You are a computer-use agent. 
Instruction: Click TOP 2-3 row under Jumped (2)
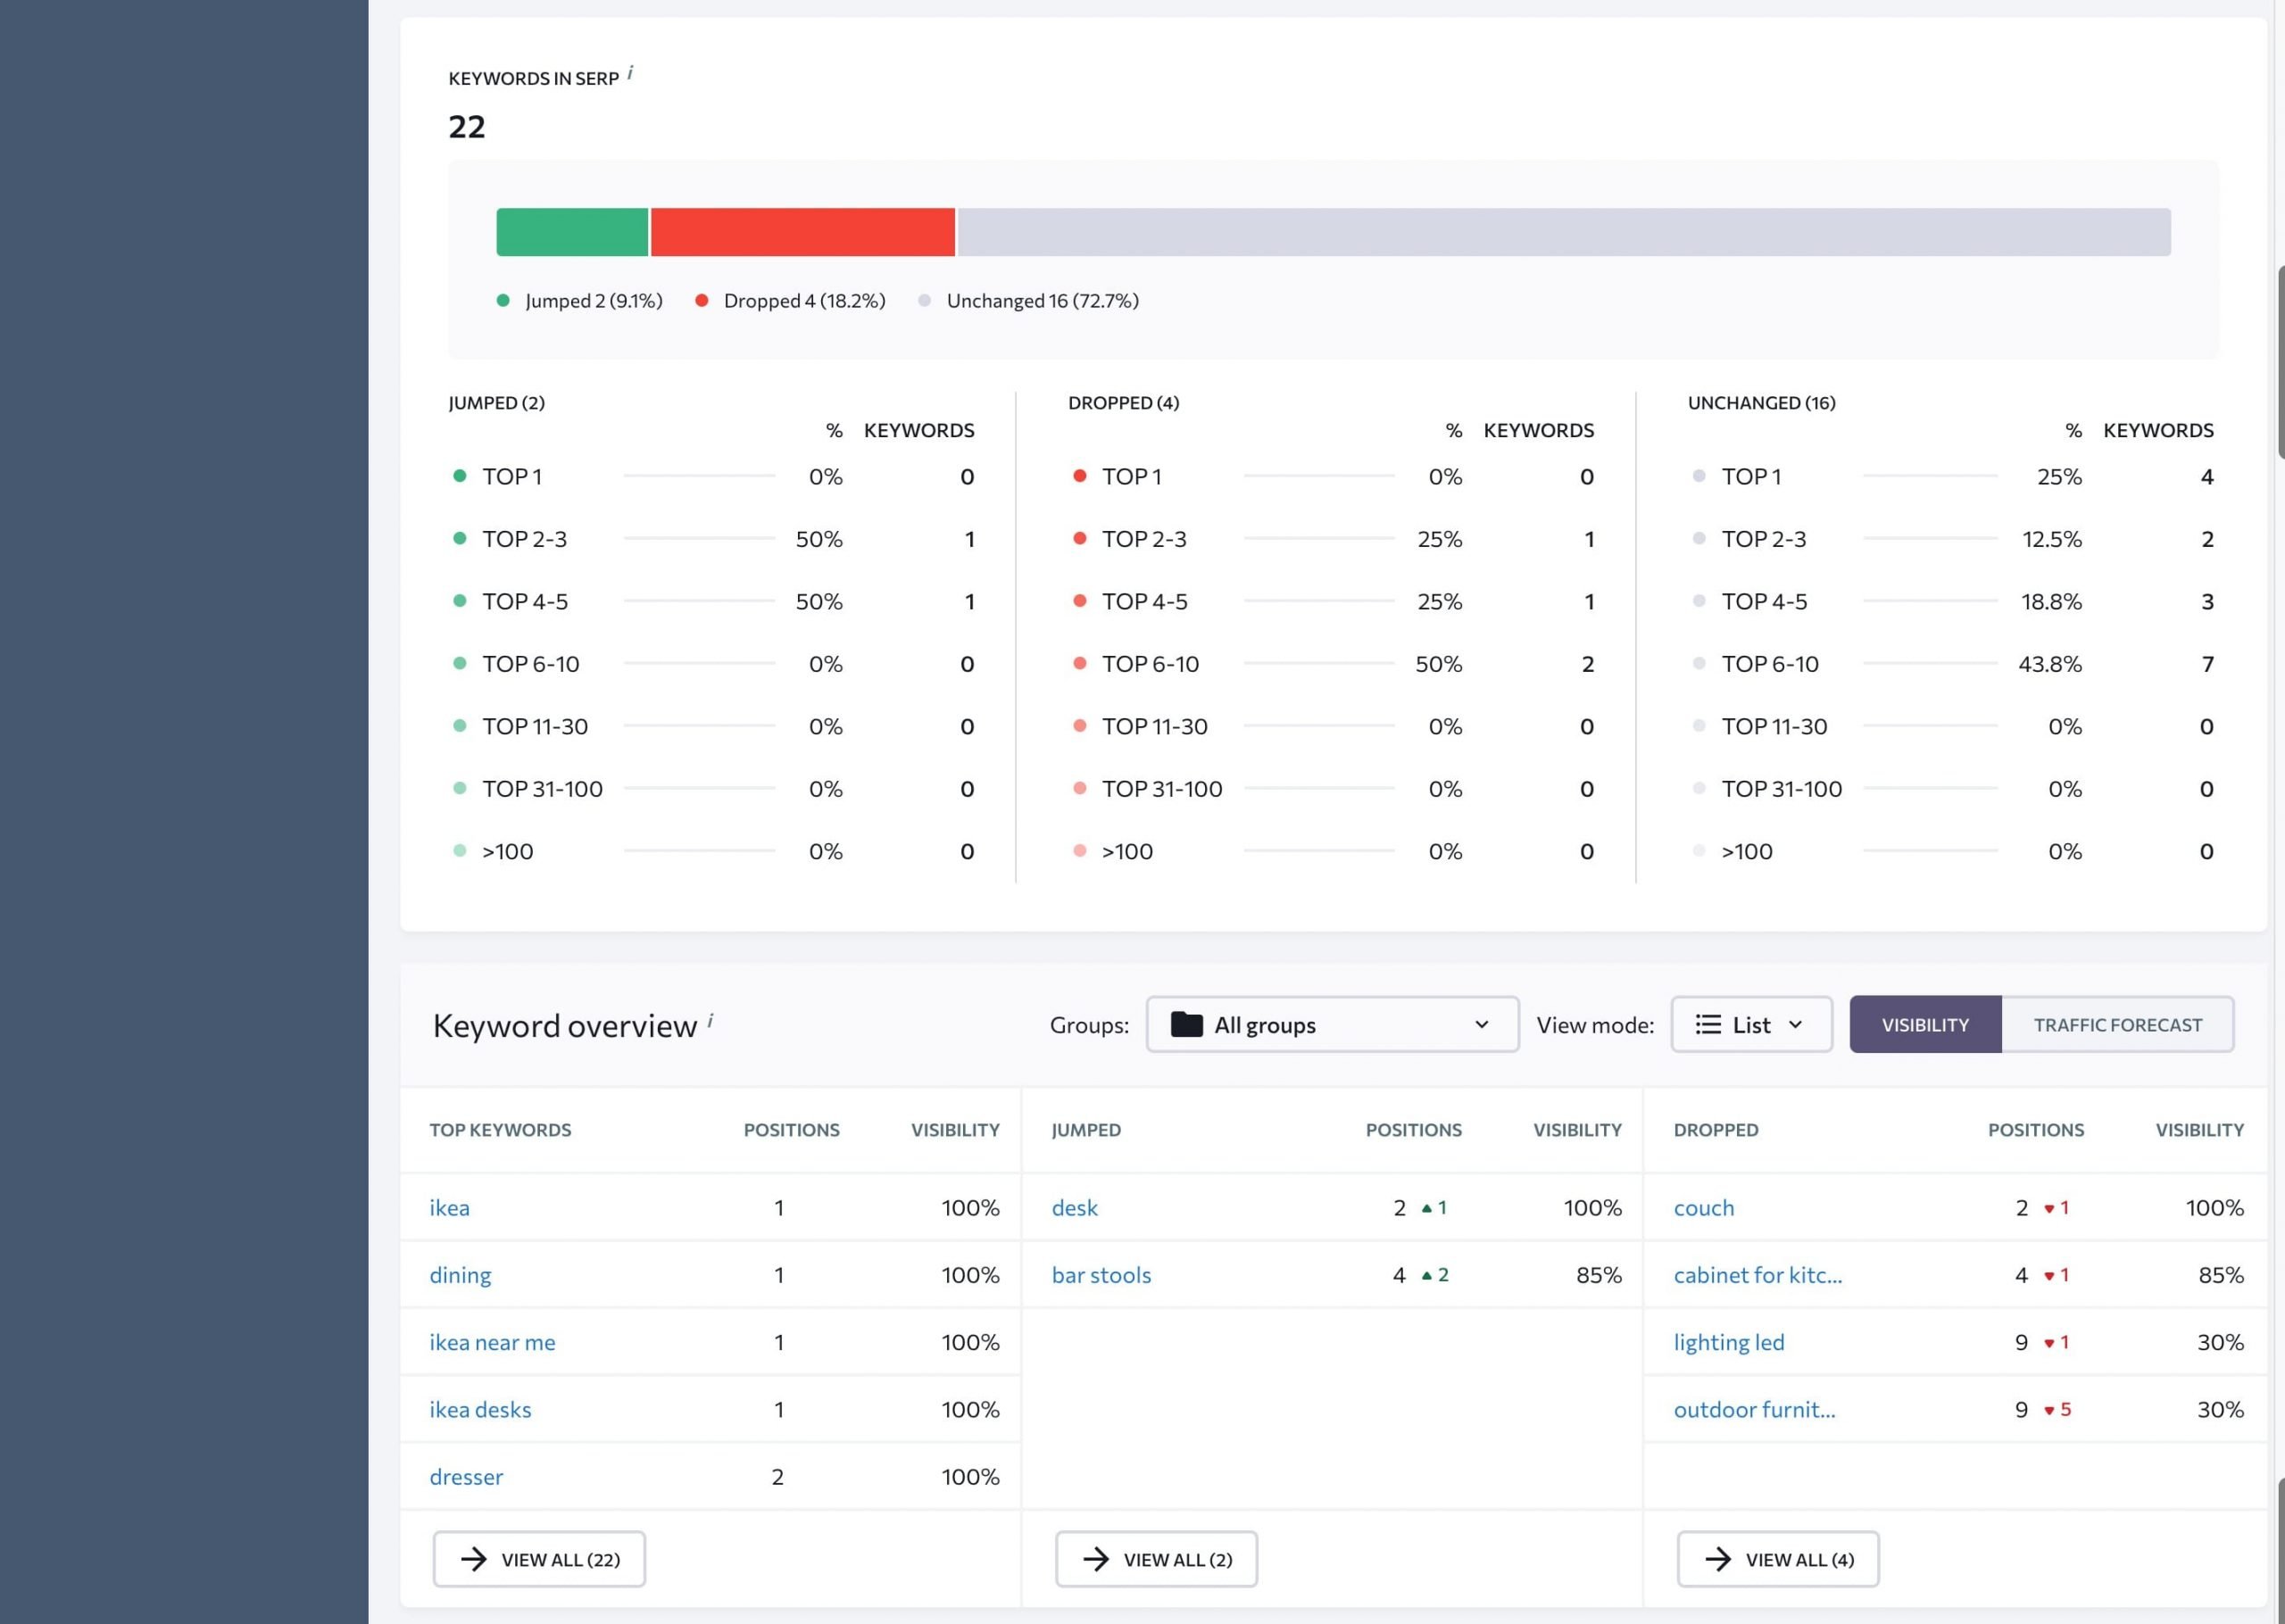[714, 539]
